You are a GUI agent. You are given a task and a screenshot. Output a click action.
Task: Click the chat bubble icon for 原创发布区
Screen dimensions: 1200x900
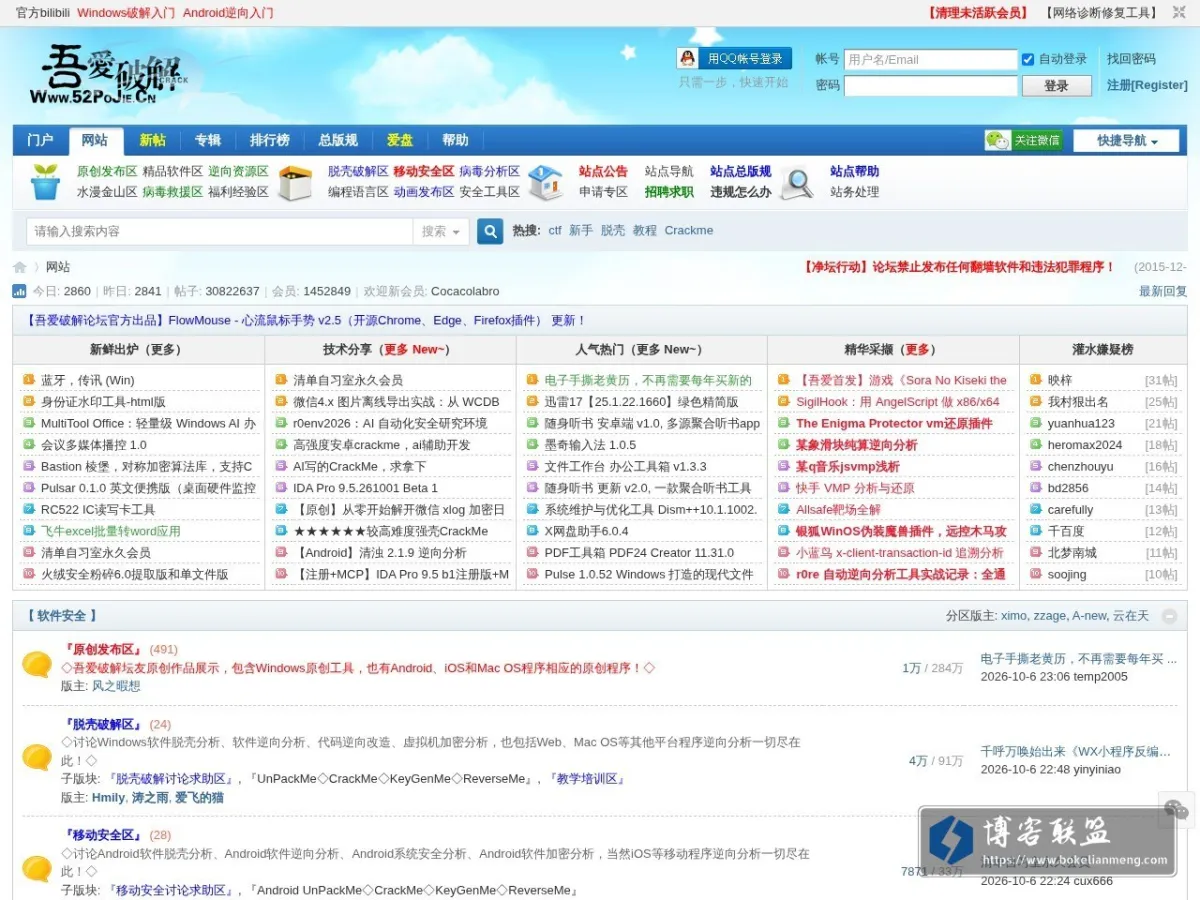pos(37,664)
